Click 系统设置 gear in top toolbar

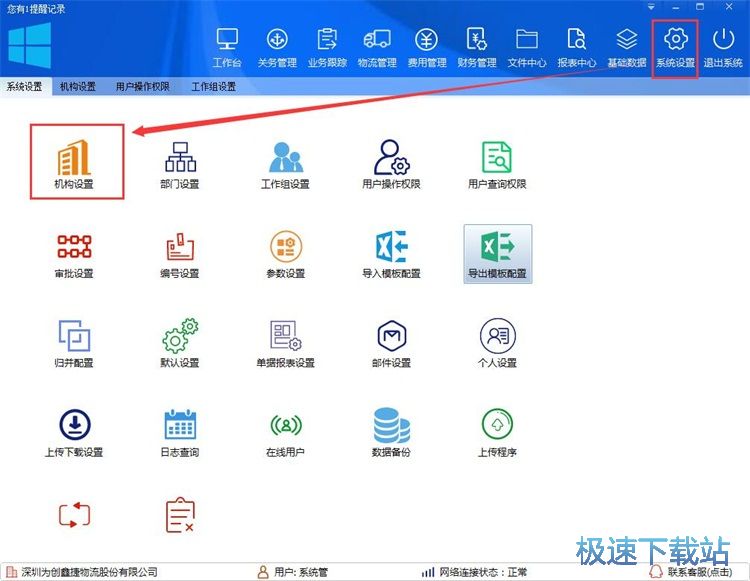click(x=675, y=48)
